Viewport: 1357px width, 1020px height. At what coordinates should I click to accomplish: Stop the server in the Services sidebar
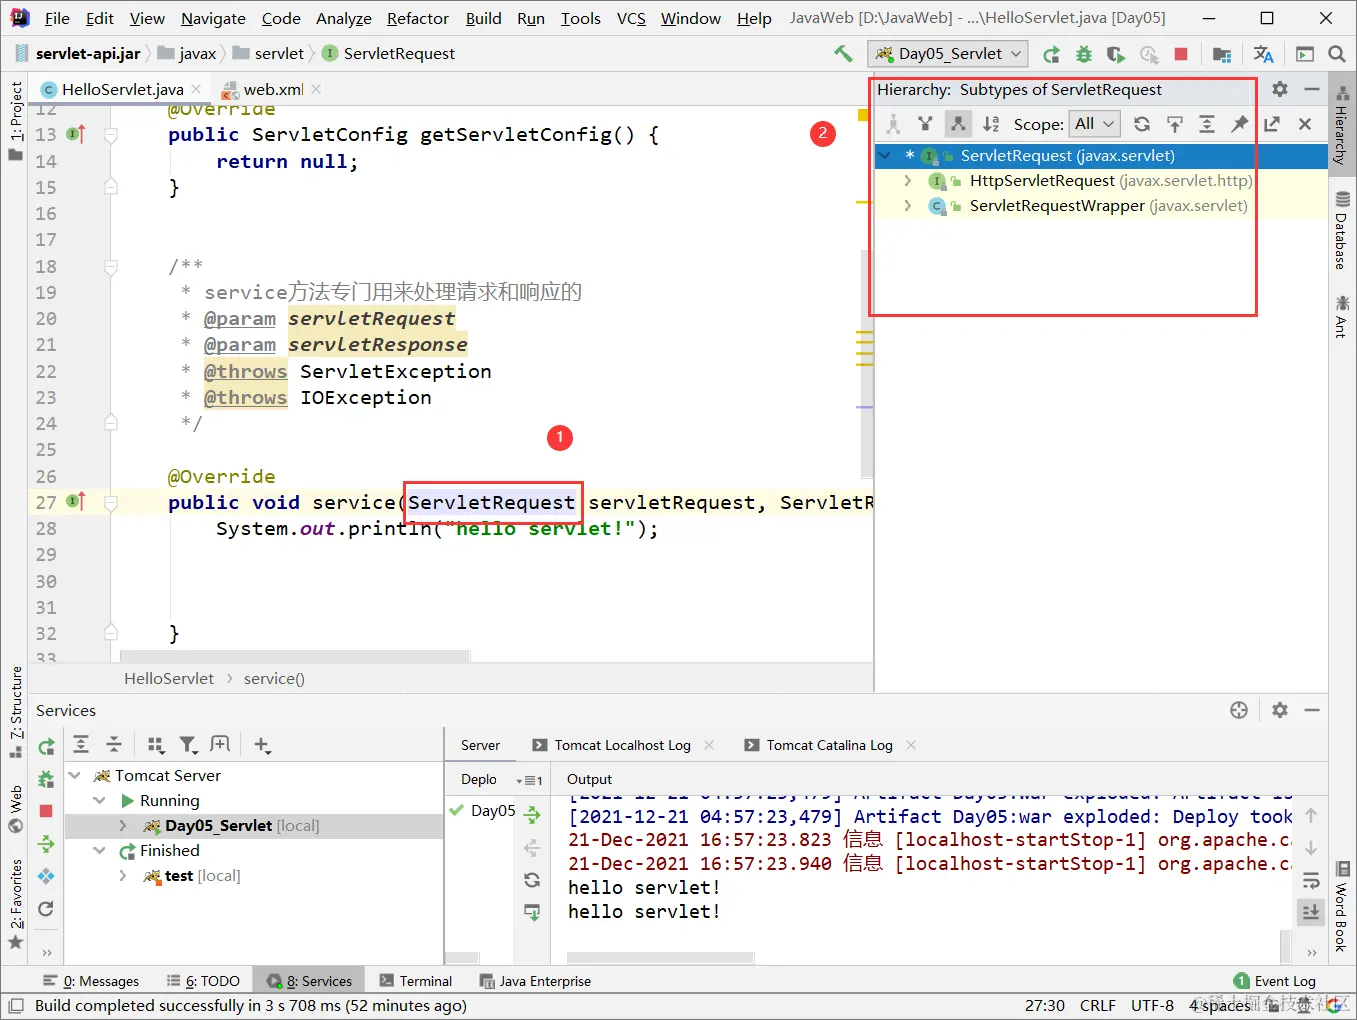[46, 811]
